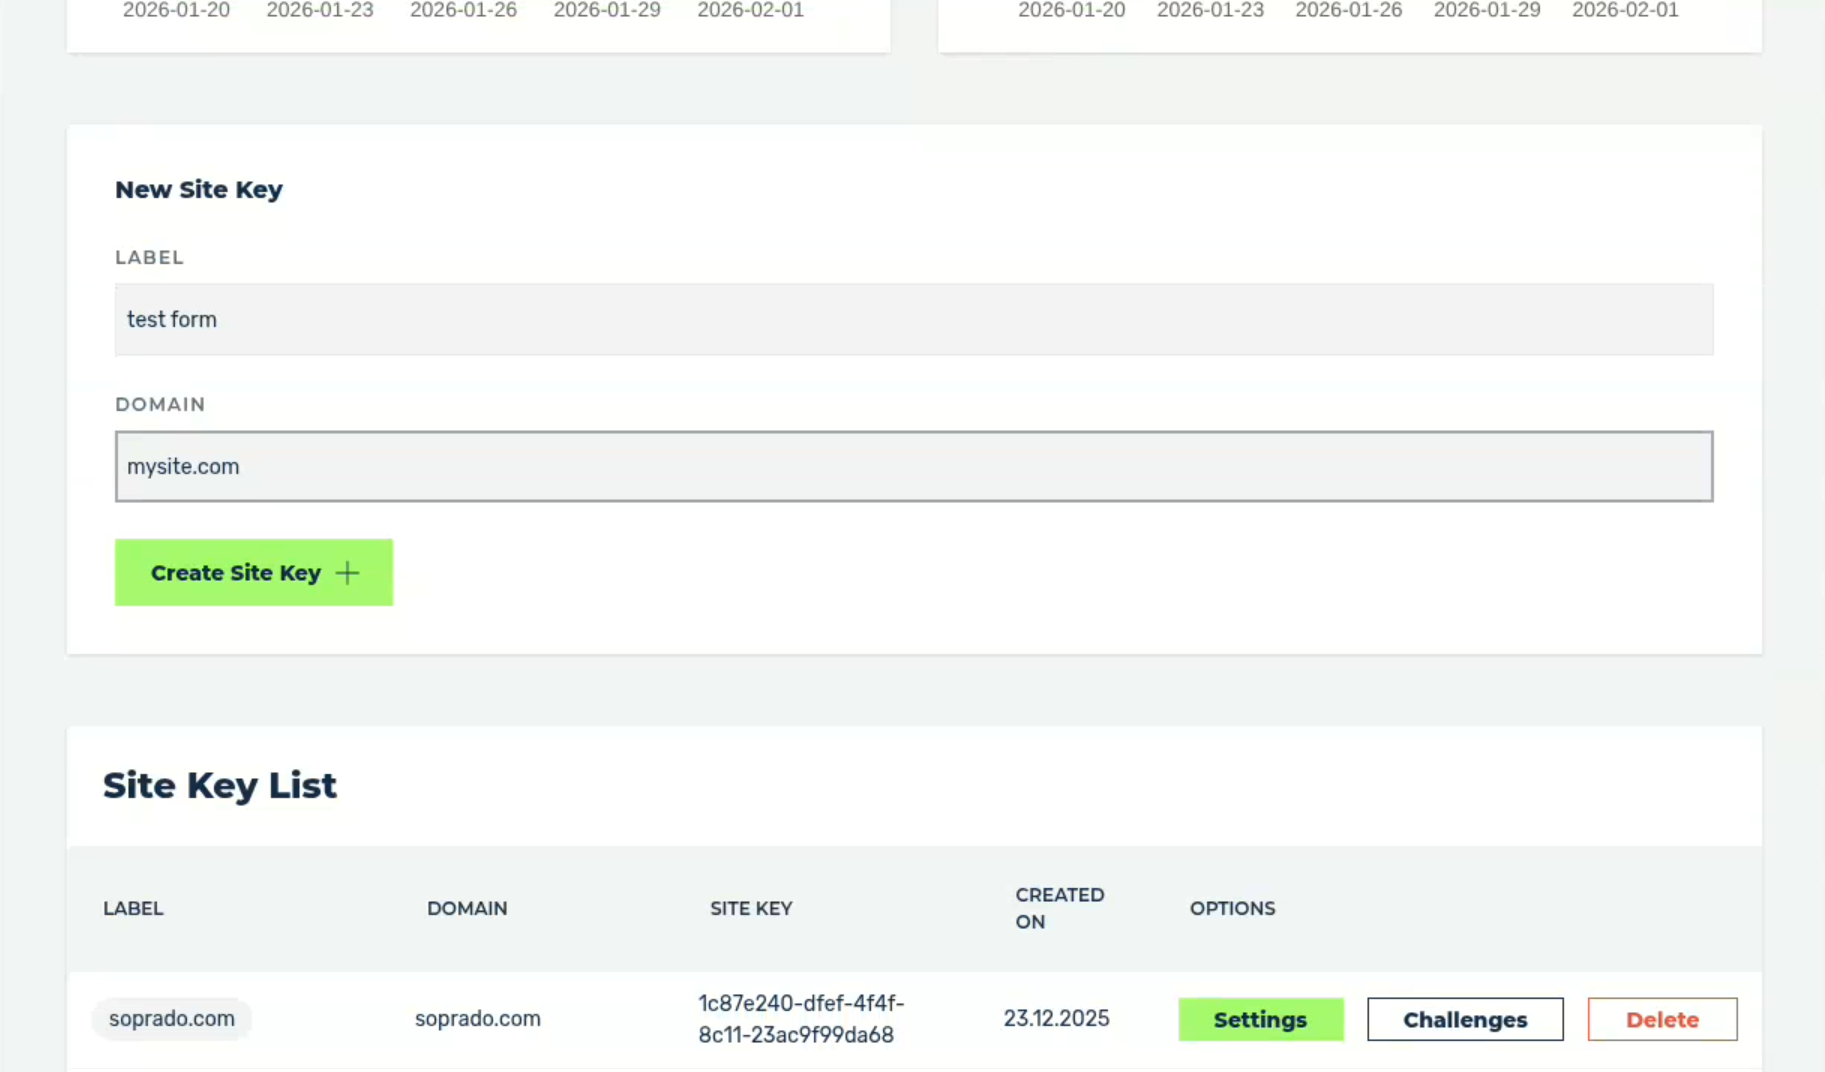Click the 2026-02-01 date on the left chart
The width and height of the screenshot is (1825, 1072).
point(751,11)
